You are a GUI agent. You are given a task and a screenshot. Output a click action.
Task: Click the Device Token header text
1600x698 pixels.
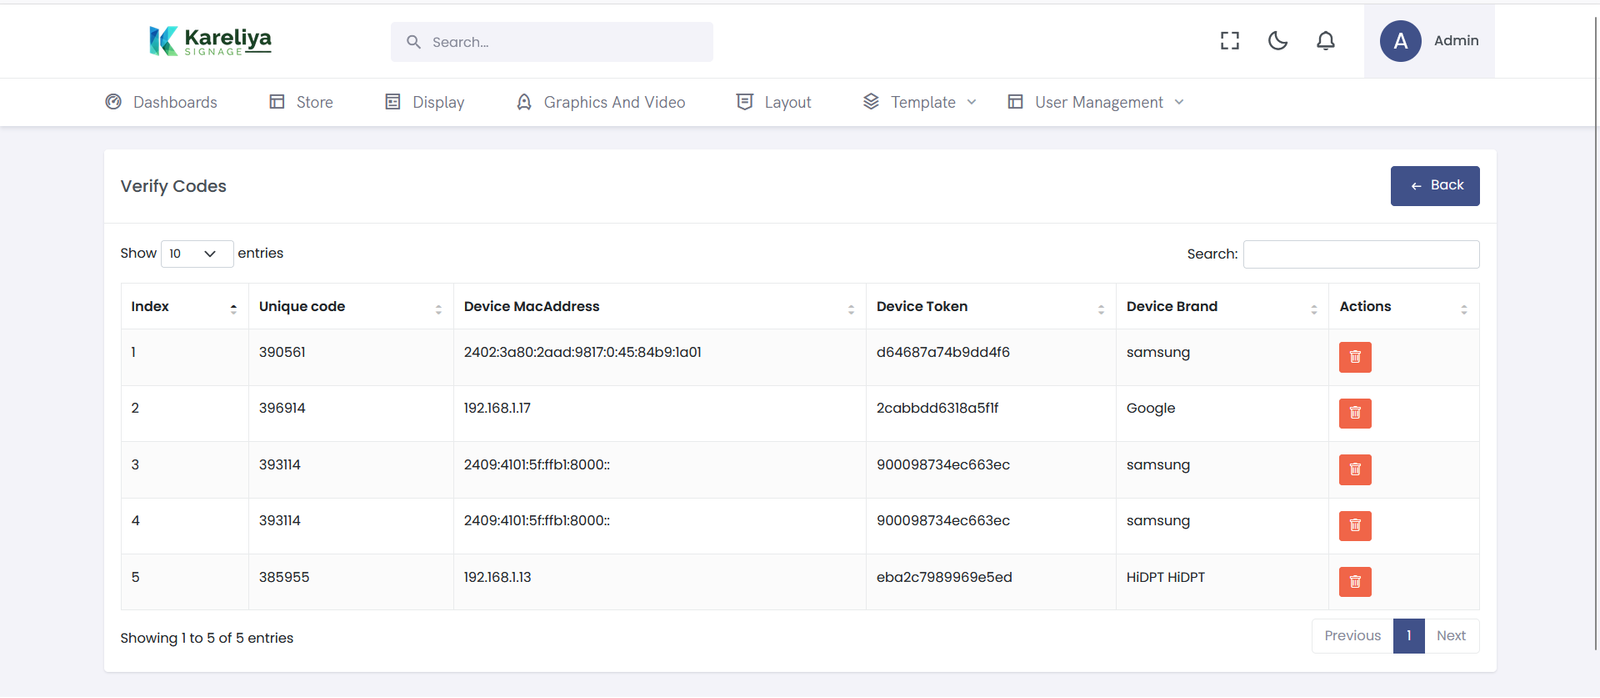(x=922, y=307)
